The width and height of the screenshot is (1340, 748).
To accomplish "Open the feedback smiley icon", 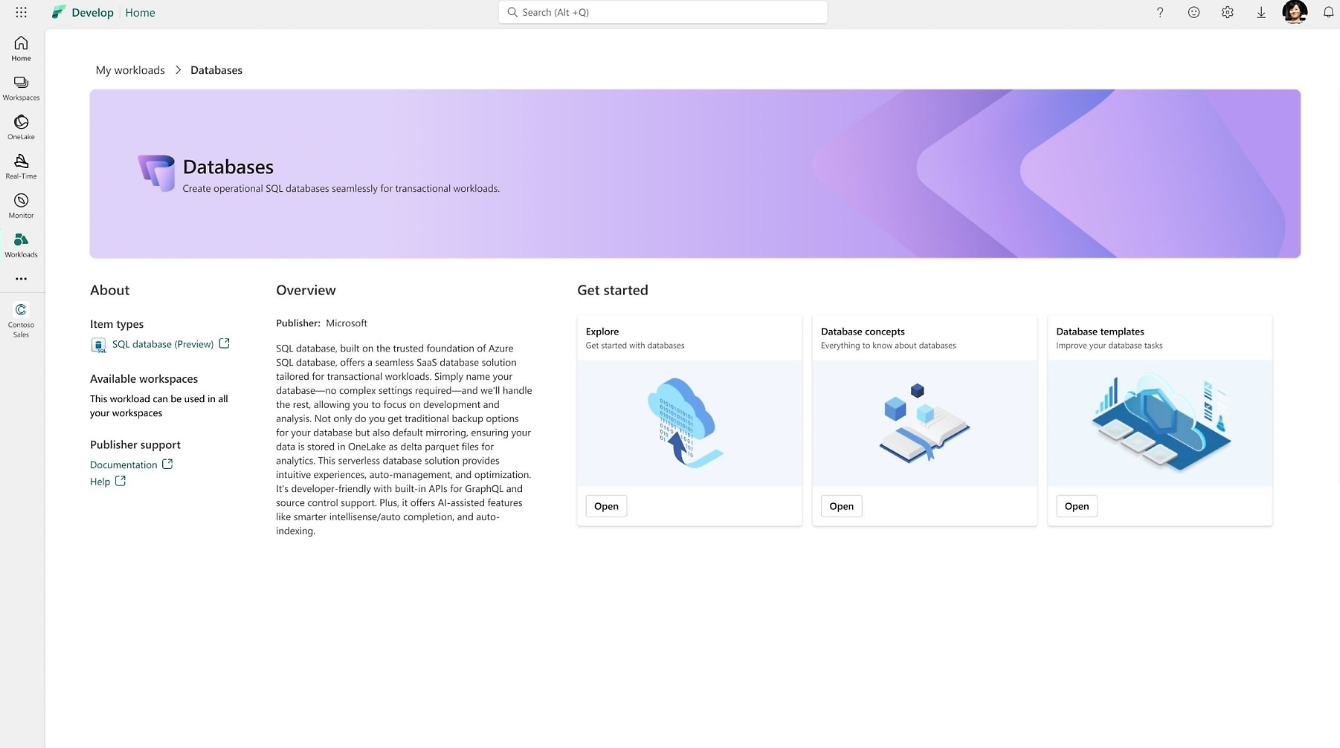I will click(x=1194, y=13).
